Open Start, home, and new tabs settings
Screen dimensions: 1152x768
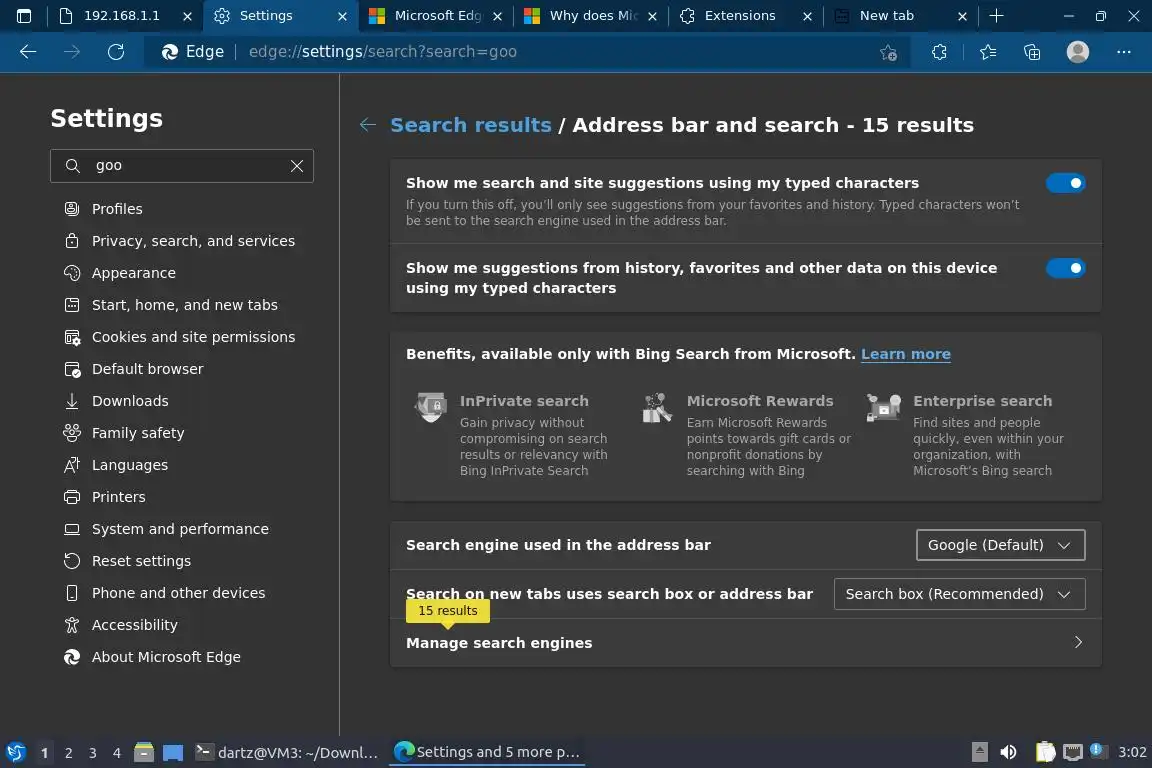tap(184, 305)
